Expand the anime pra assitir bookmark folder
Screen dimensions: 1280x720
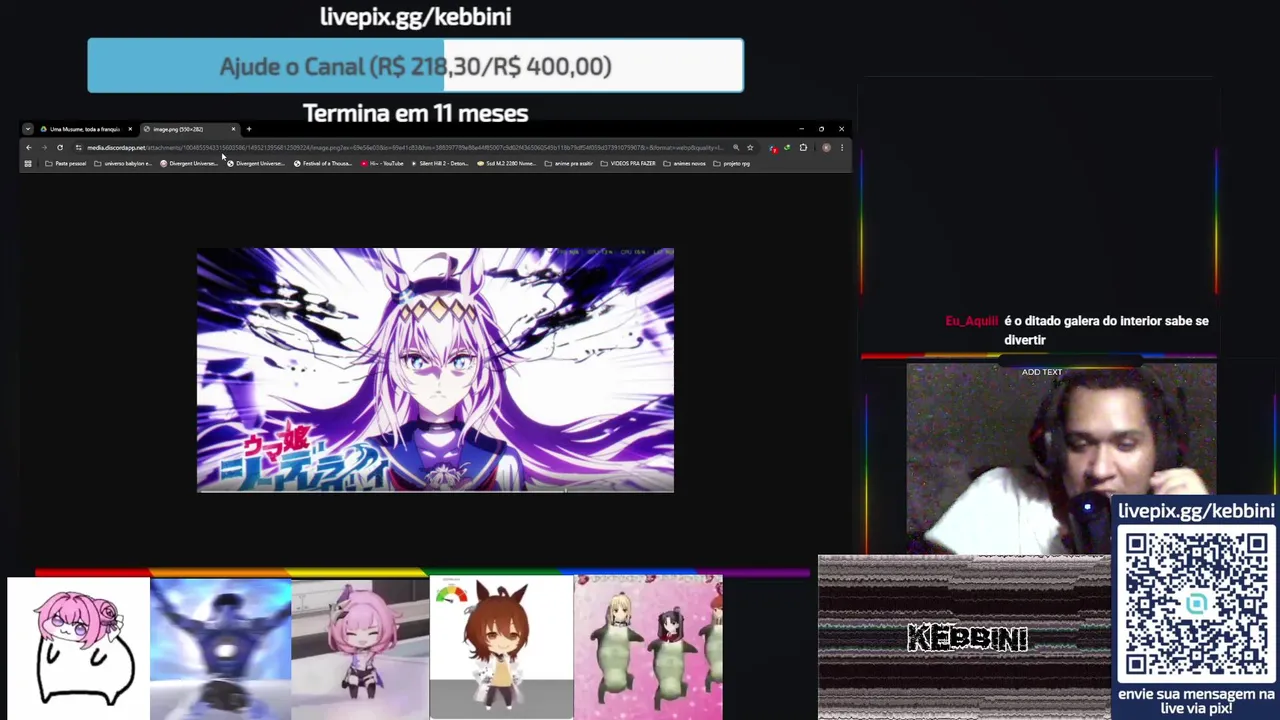click(x=568, y=163)
